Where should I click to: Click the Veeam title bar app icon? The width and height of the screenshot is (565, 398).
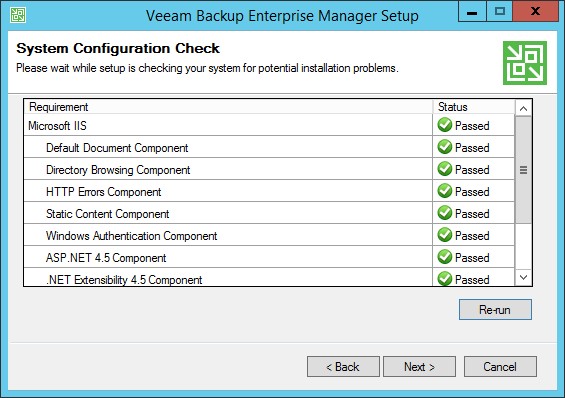(x=18, y=15)
